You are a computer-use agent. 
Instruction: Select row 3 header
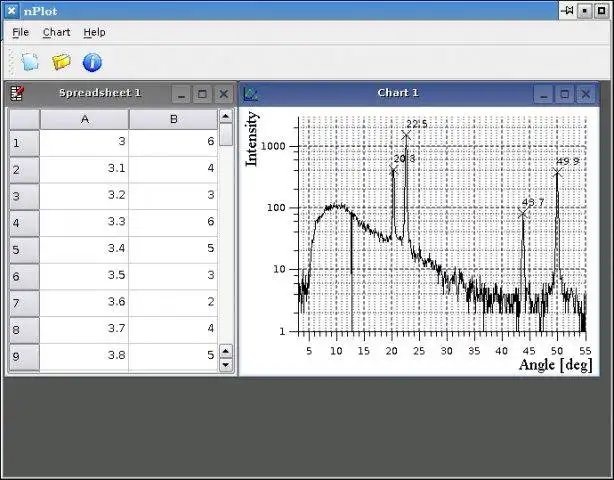point(24,197)
